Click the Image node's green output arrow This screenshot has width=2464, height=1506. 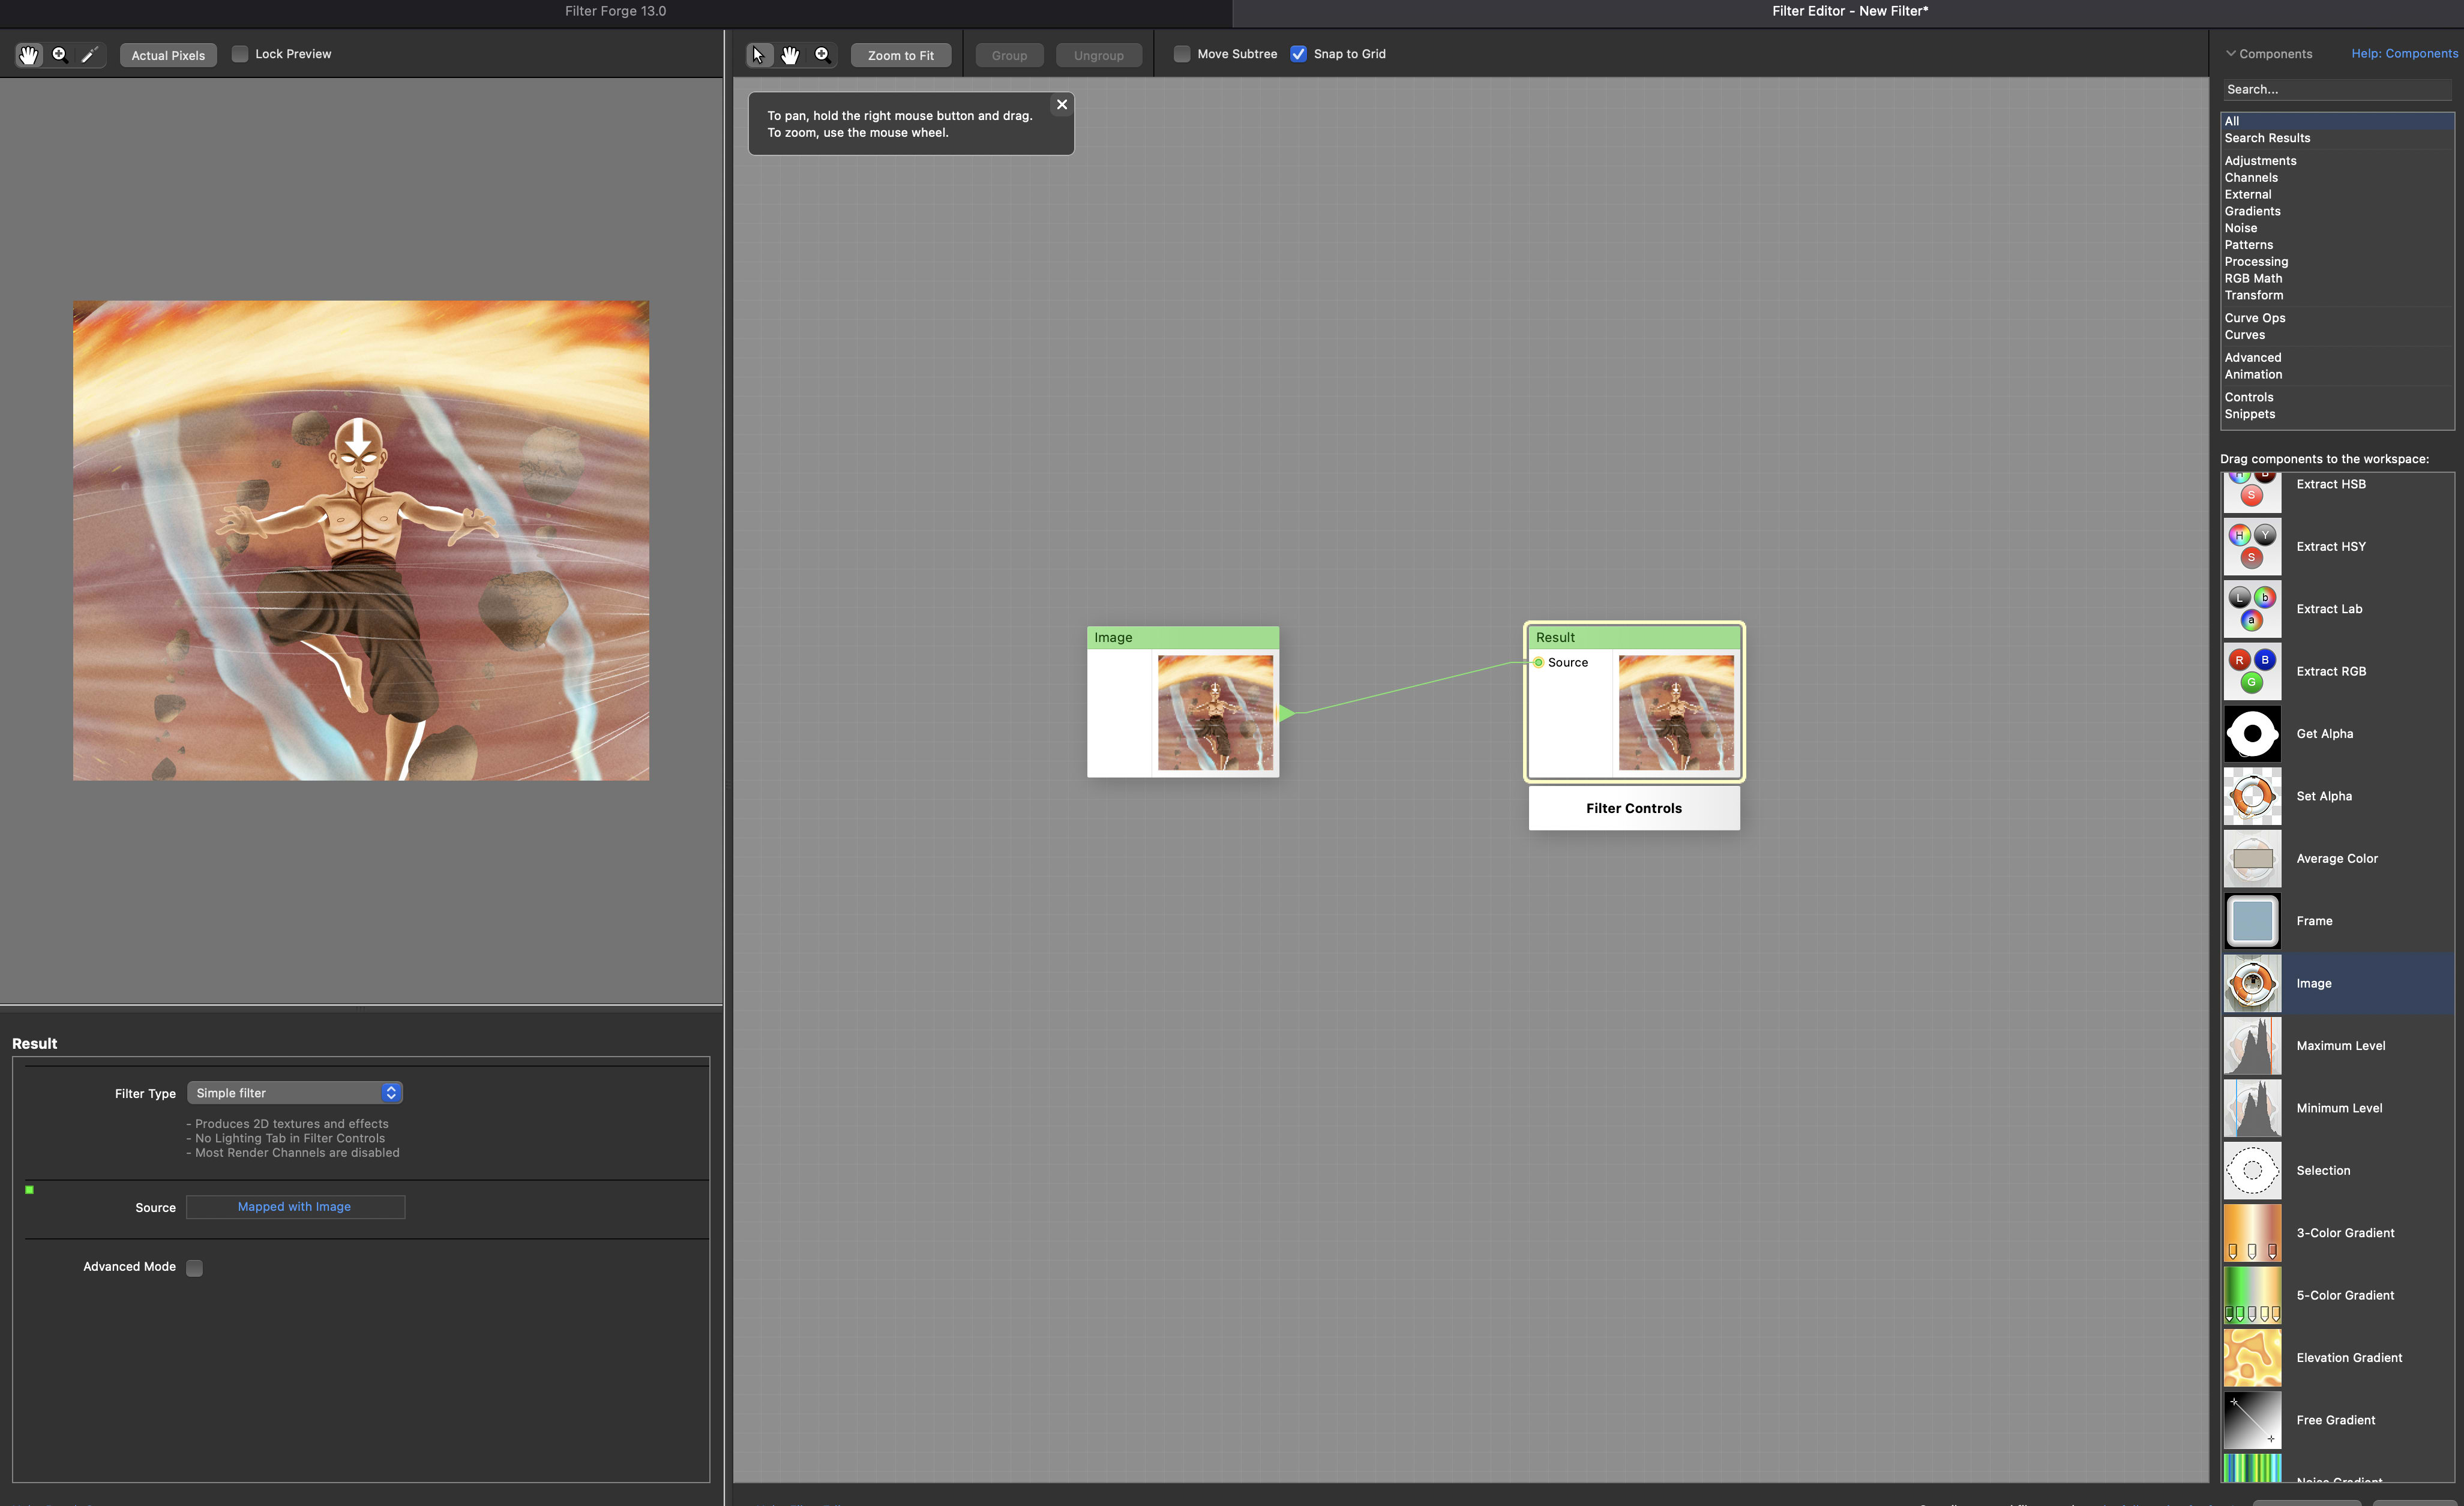1287,713
